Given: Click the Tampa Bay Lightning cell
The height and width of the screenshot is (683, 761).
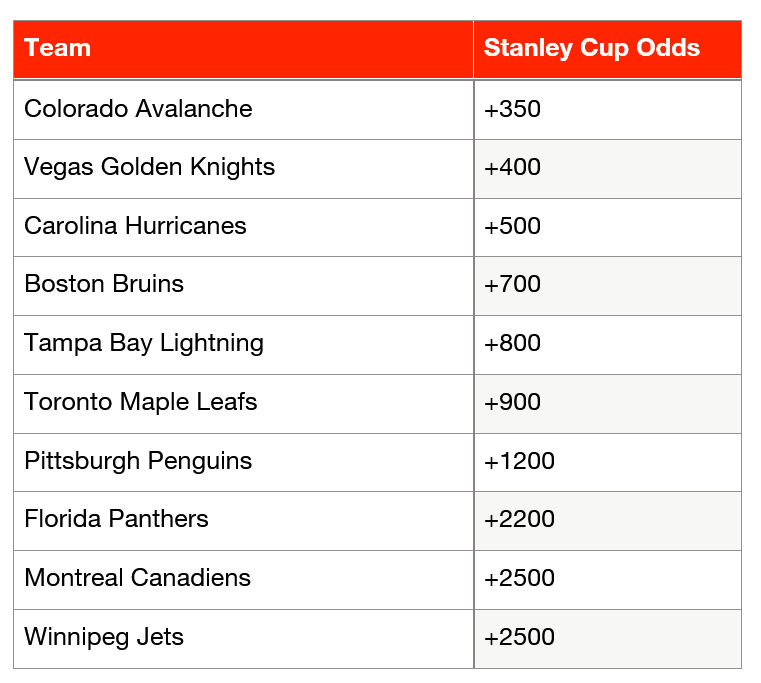Looking at the screenshot, I should [144, 343].
